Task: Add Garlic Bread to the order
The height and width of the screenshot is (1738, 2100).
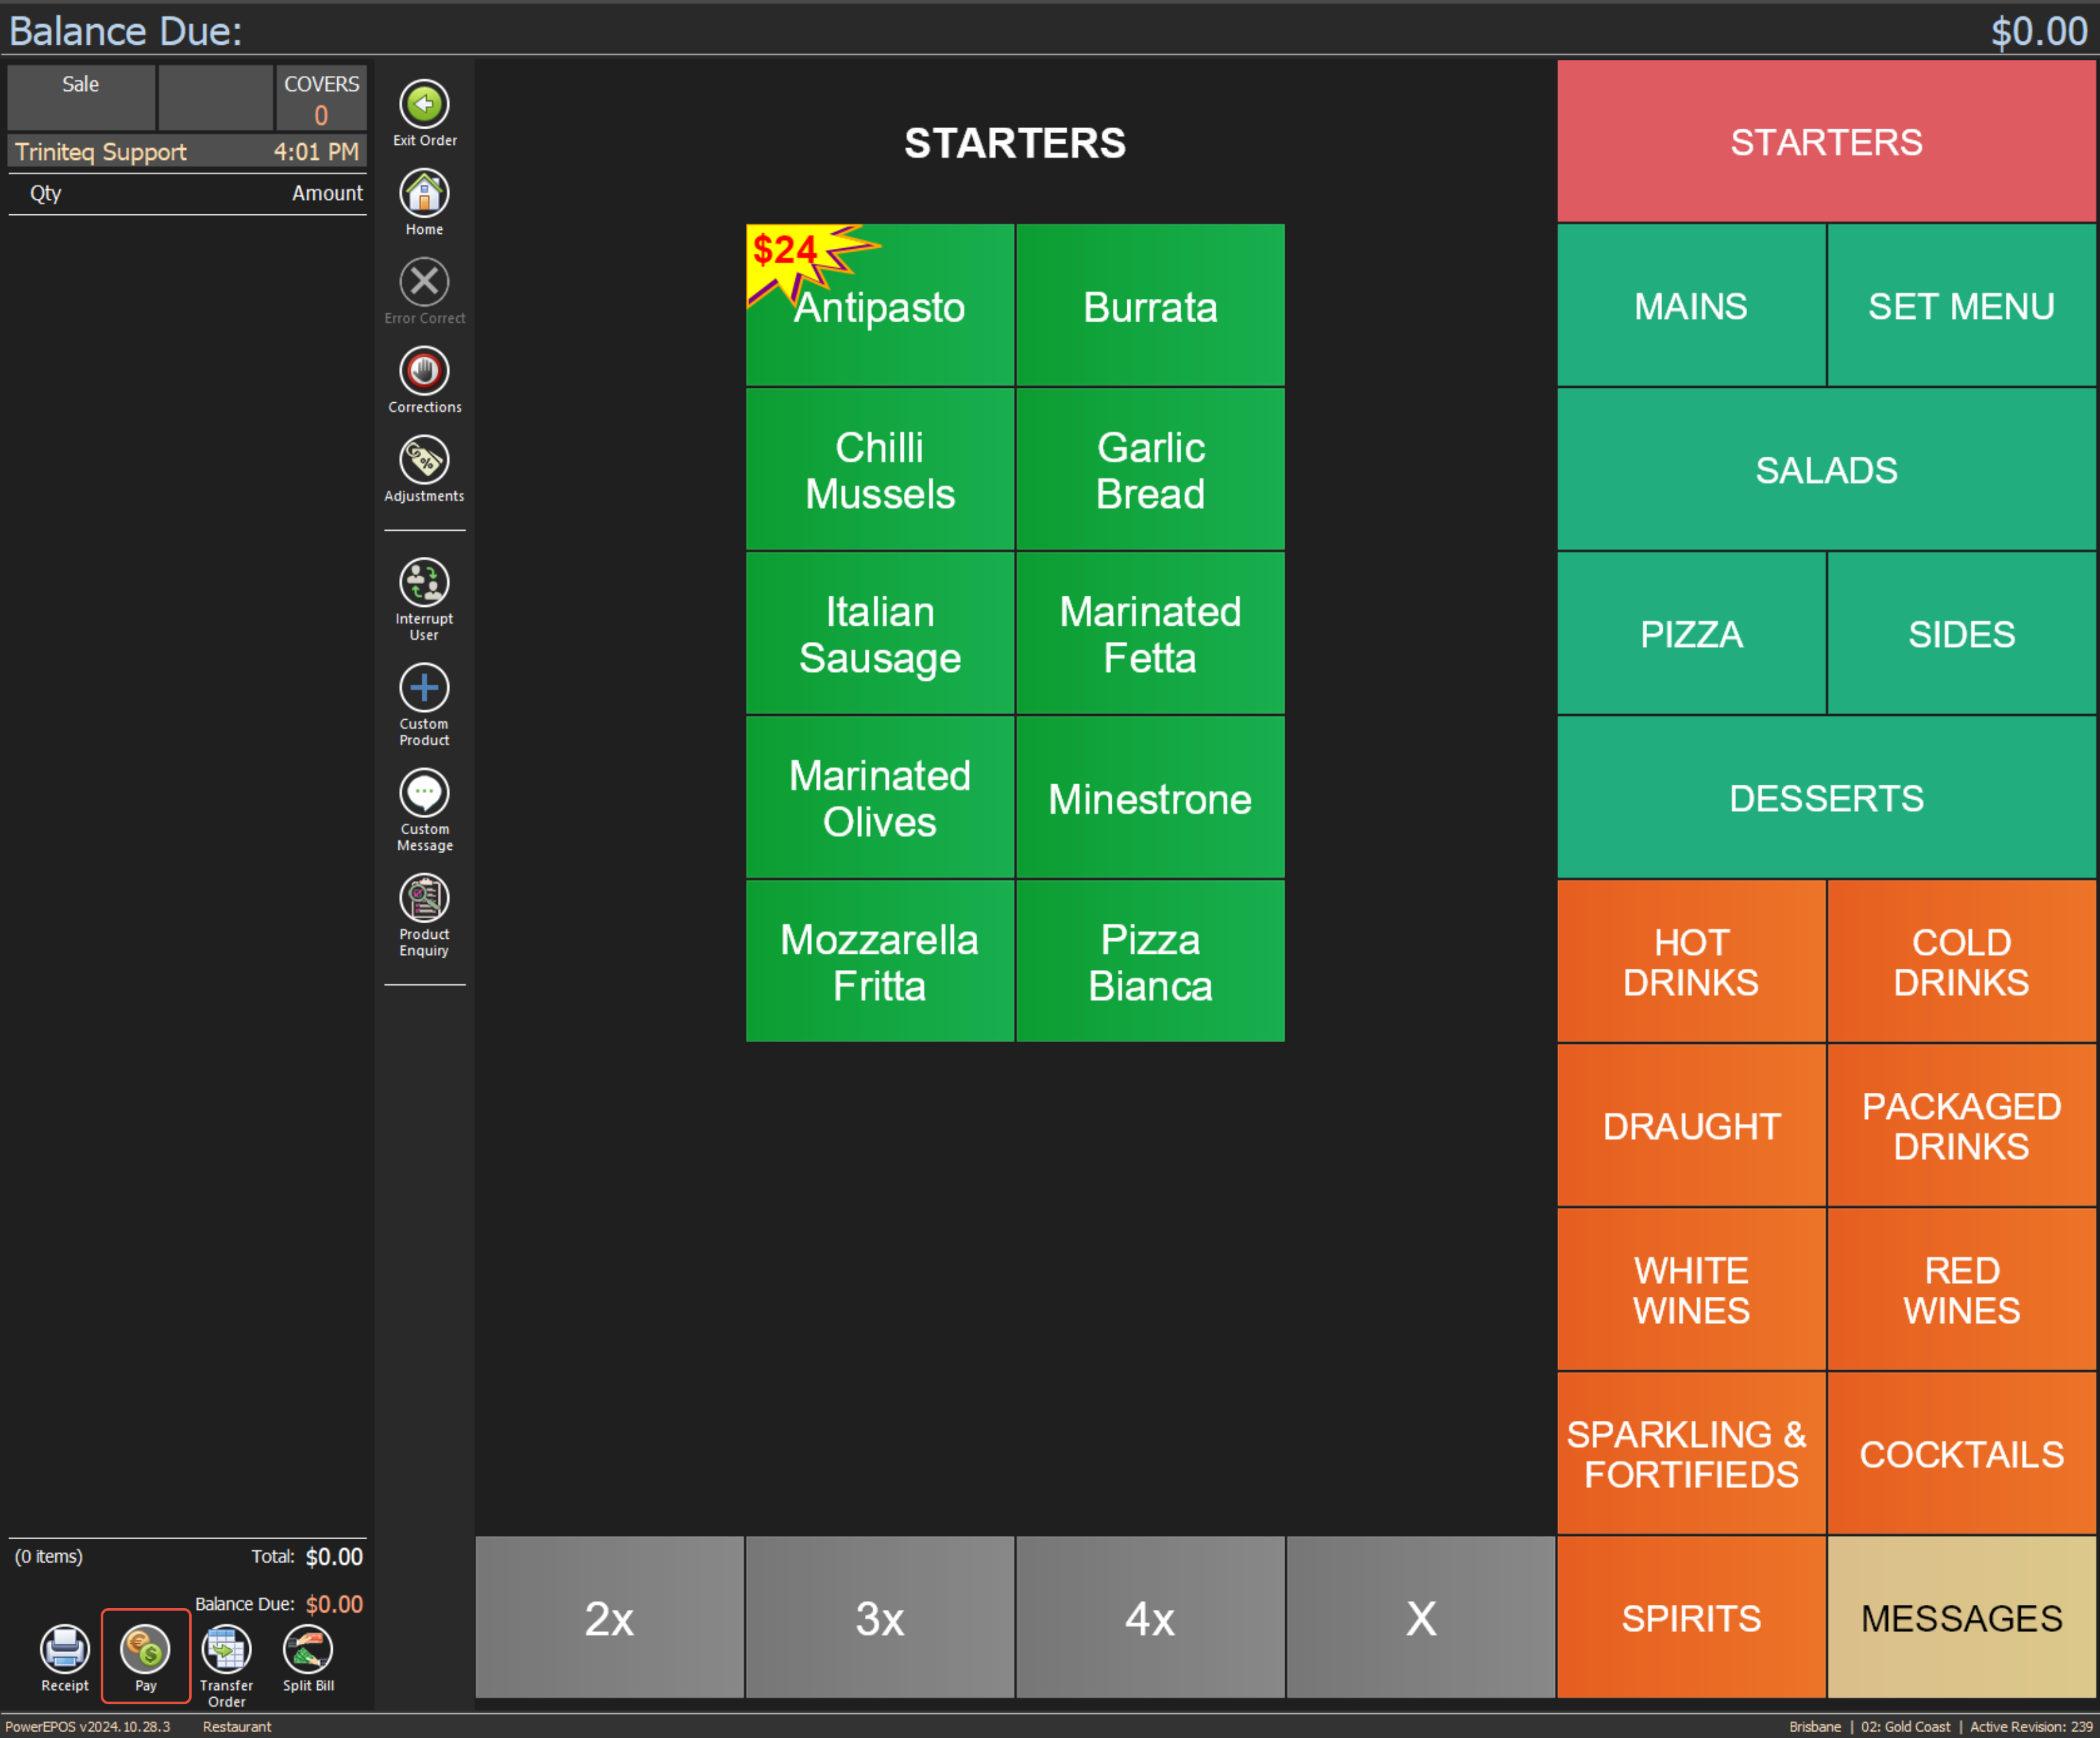Action: pyautogui.click(x=1150, y=470)
